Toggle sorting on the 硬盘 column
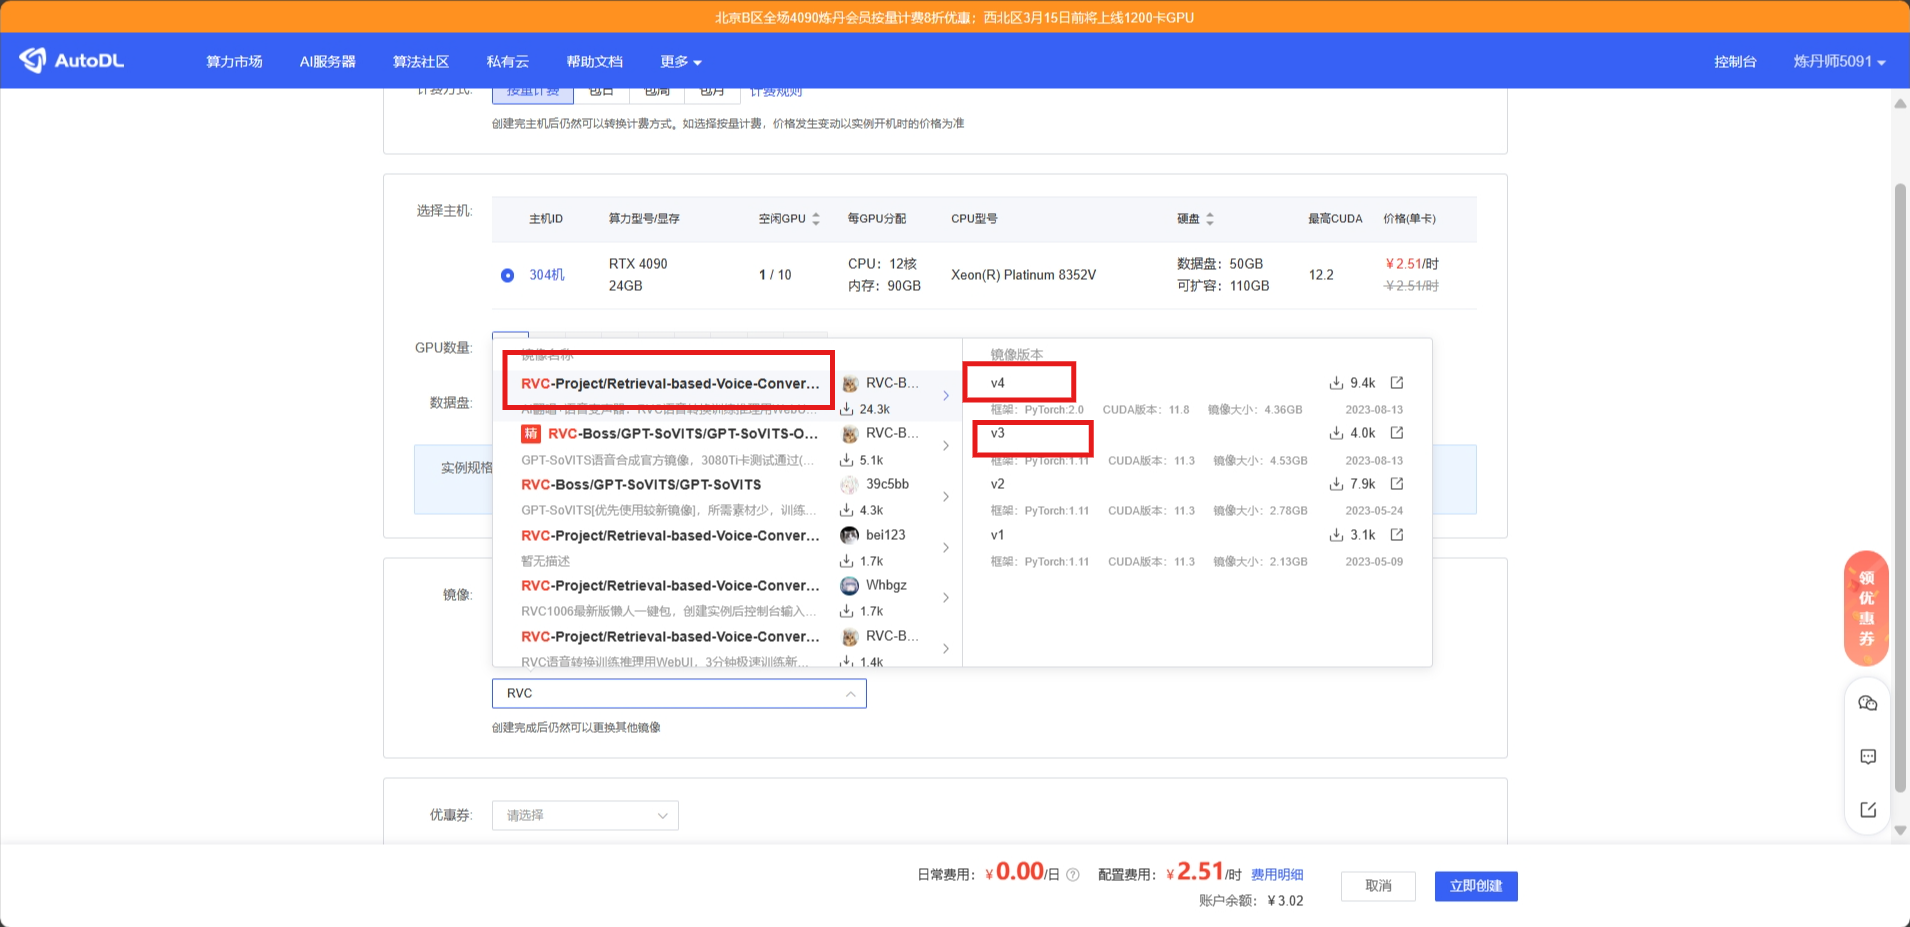The image size is (1910, 927). coord(1209,218)
